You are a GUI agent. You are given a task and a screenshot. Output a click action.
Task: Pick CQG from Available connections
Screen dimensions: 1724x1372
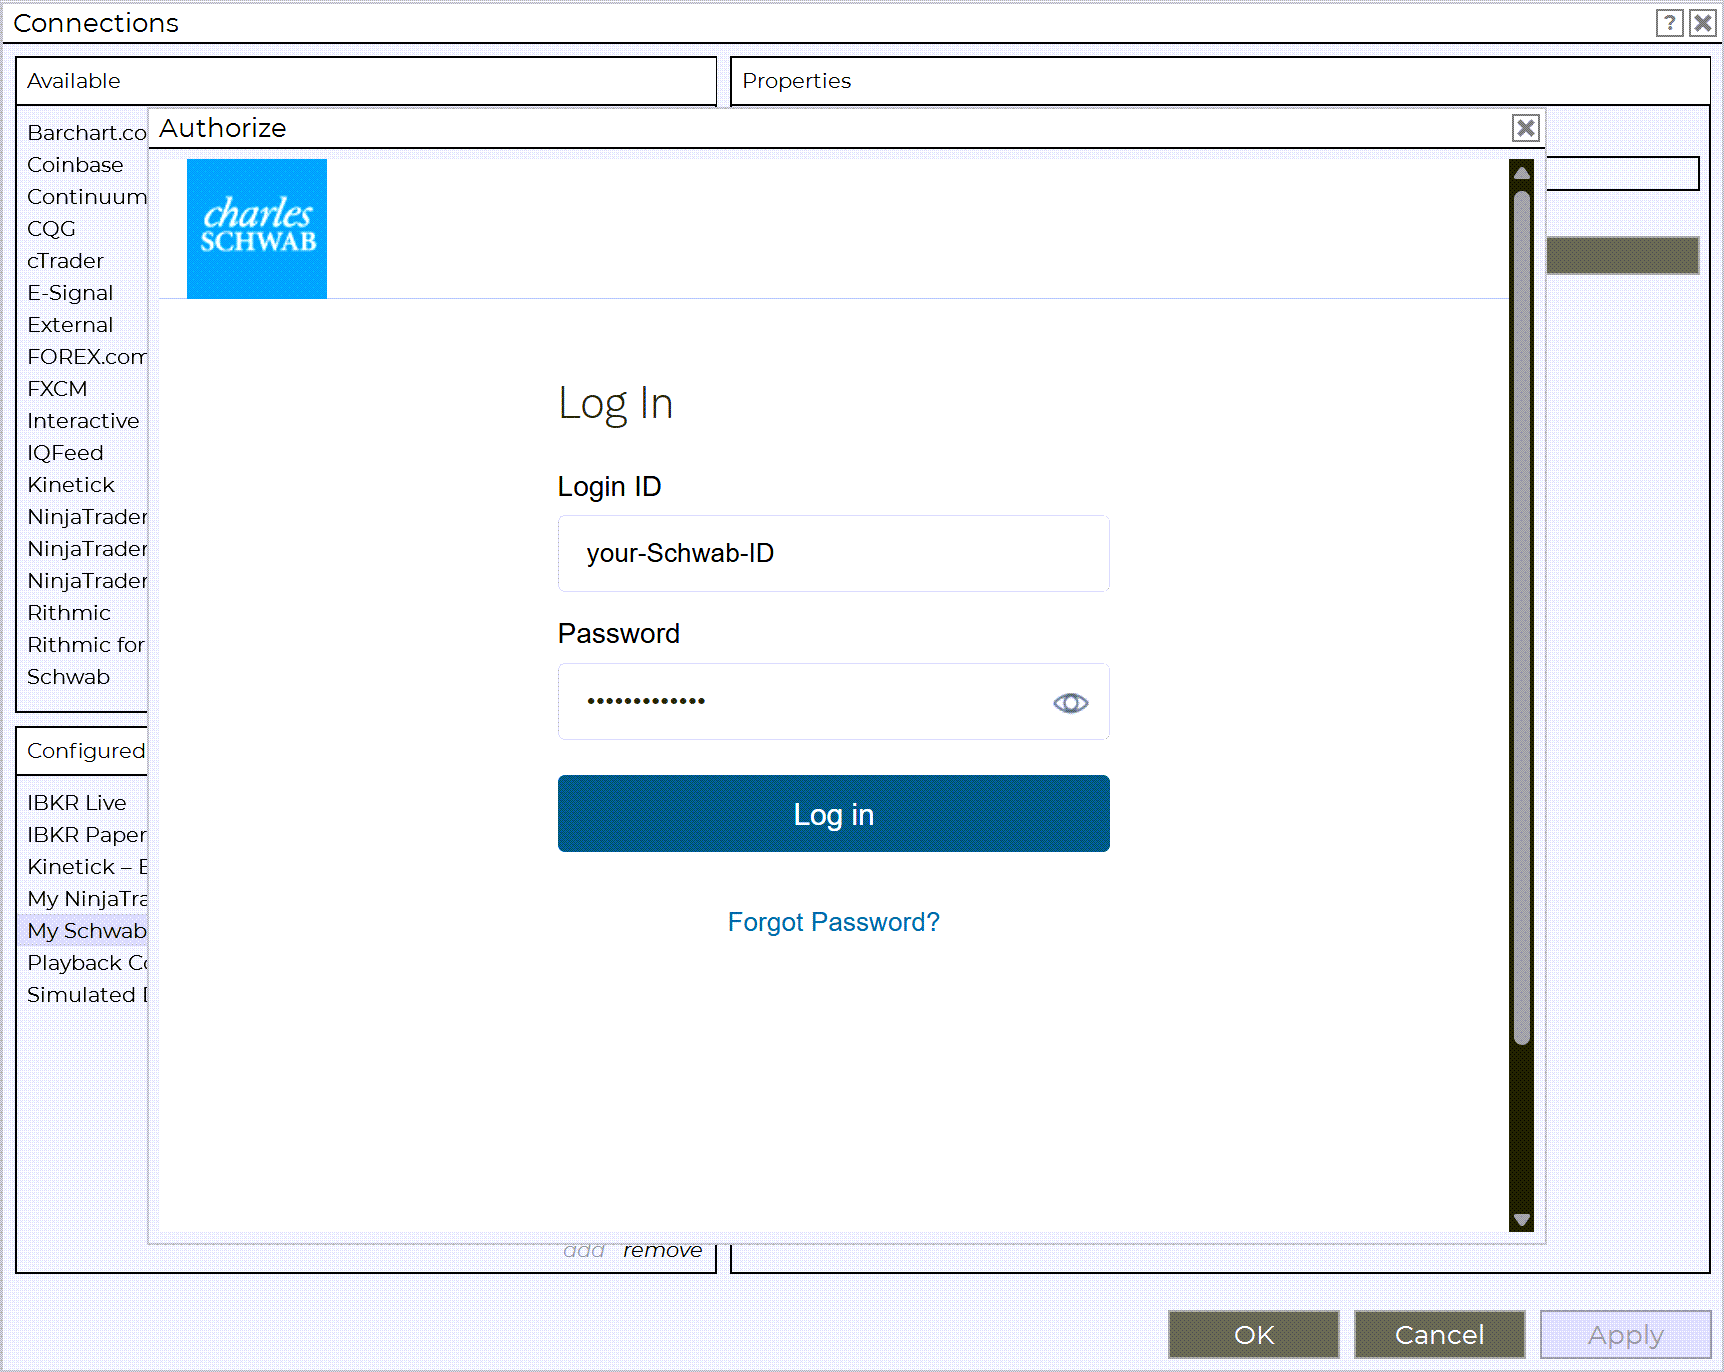click(x=52, y=229)
